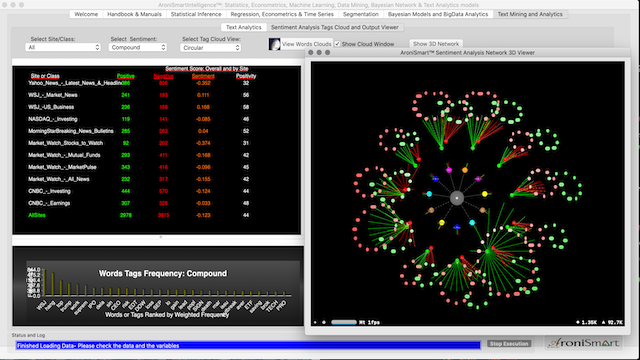Click the blue render bar in 3D viewer
640x360 pixels.
(344, 322)
